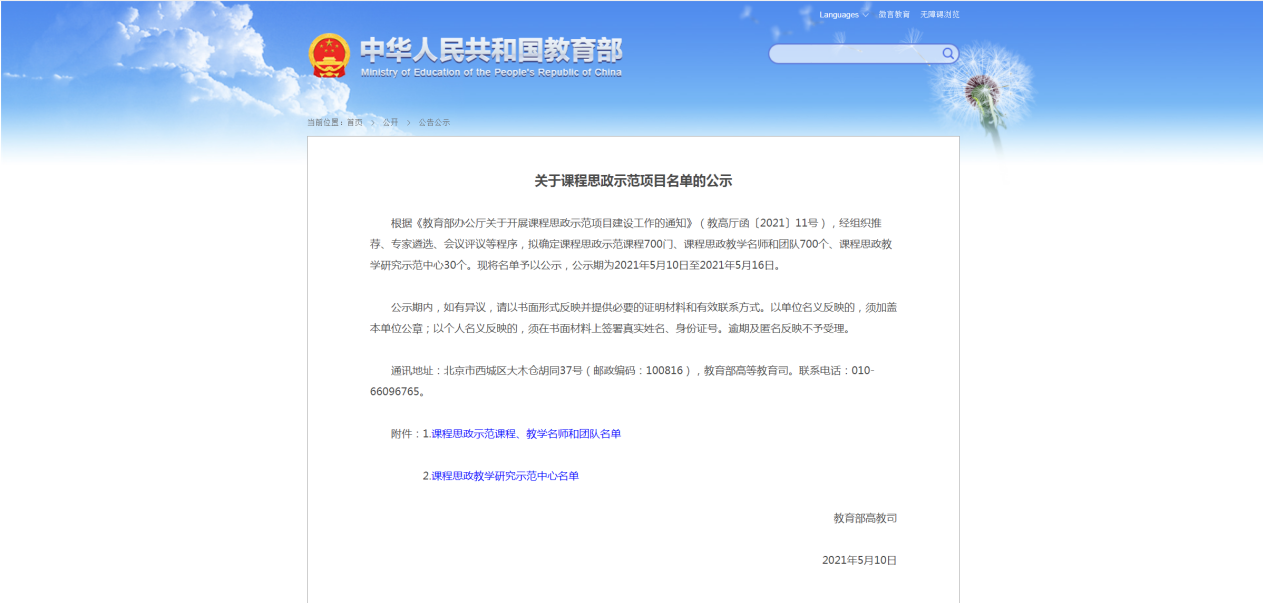
Task: Click the phone number text 66096765
Action: click(394, 392)
